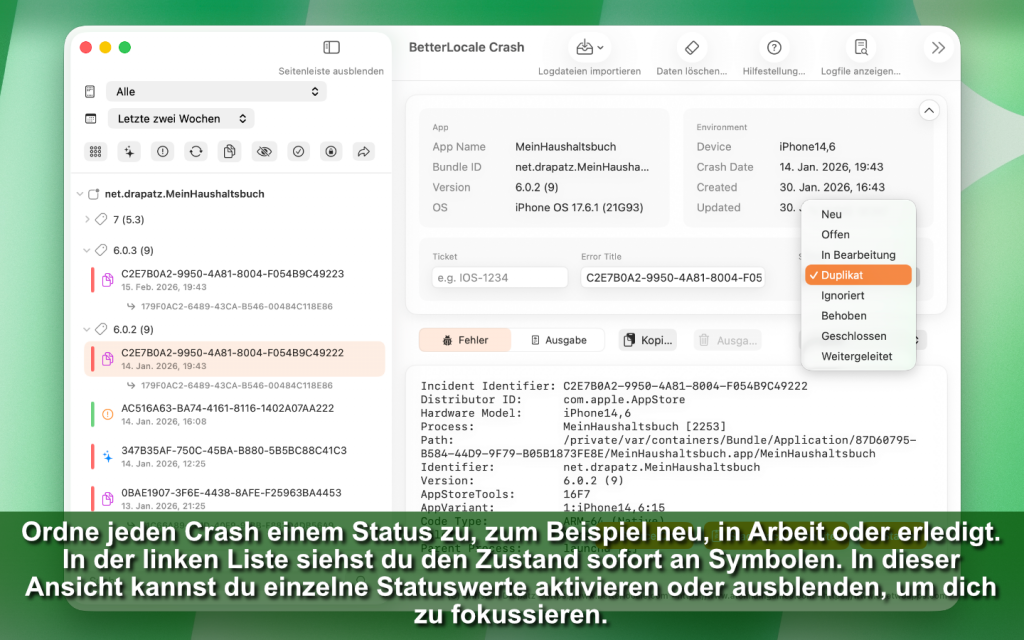Viewport: 1024px width, 640px height.
Task: Click the Kopi... copy button
Action: 647,340
